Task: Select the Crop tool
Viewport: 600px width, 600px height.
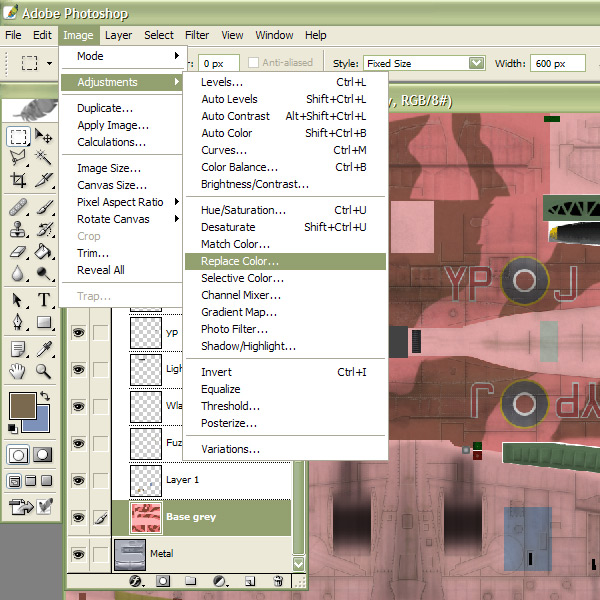Action: (18, 179)
